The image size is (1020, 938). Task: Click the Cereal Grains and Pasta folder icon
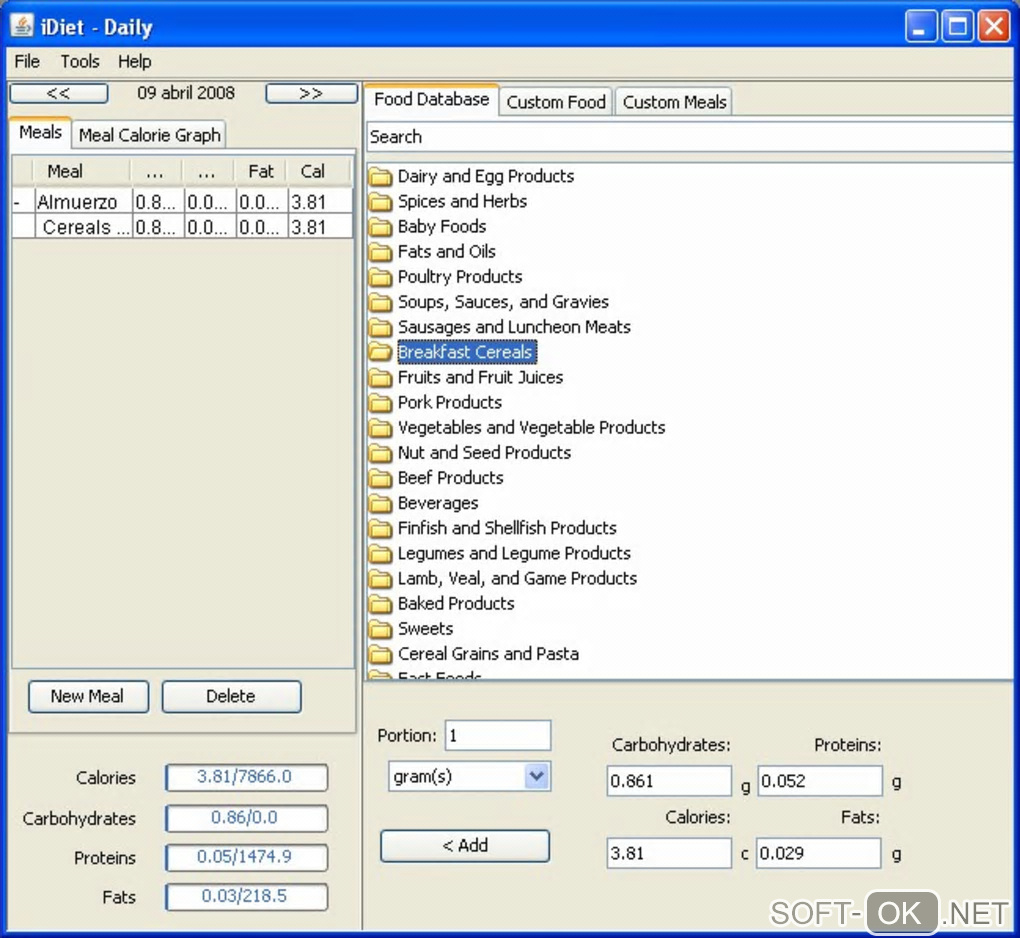(x=381, y=654)
